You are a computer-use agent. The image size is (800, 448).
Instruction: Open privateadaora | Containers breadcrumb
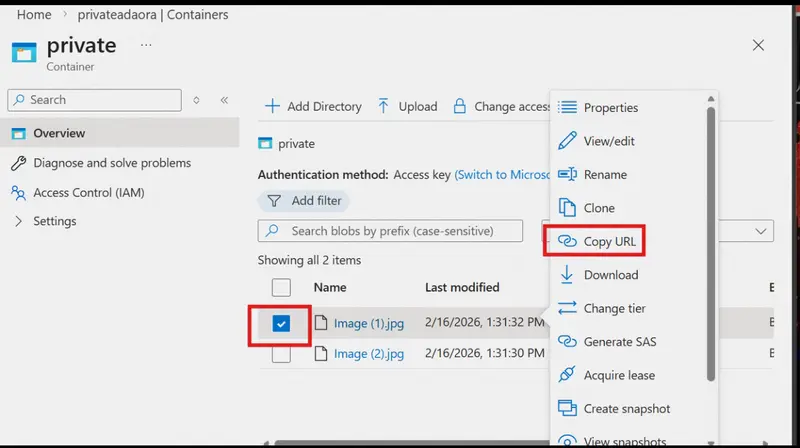(x=153, y=15)
